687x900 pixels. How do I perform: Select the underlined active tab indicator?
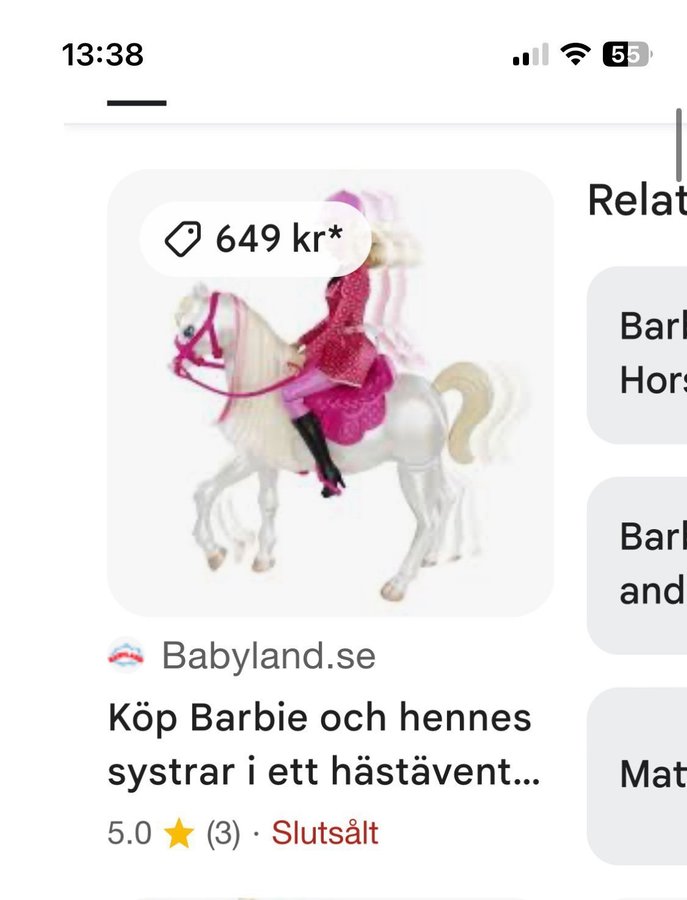coord(137,103)
